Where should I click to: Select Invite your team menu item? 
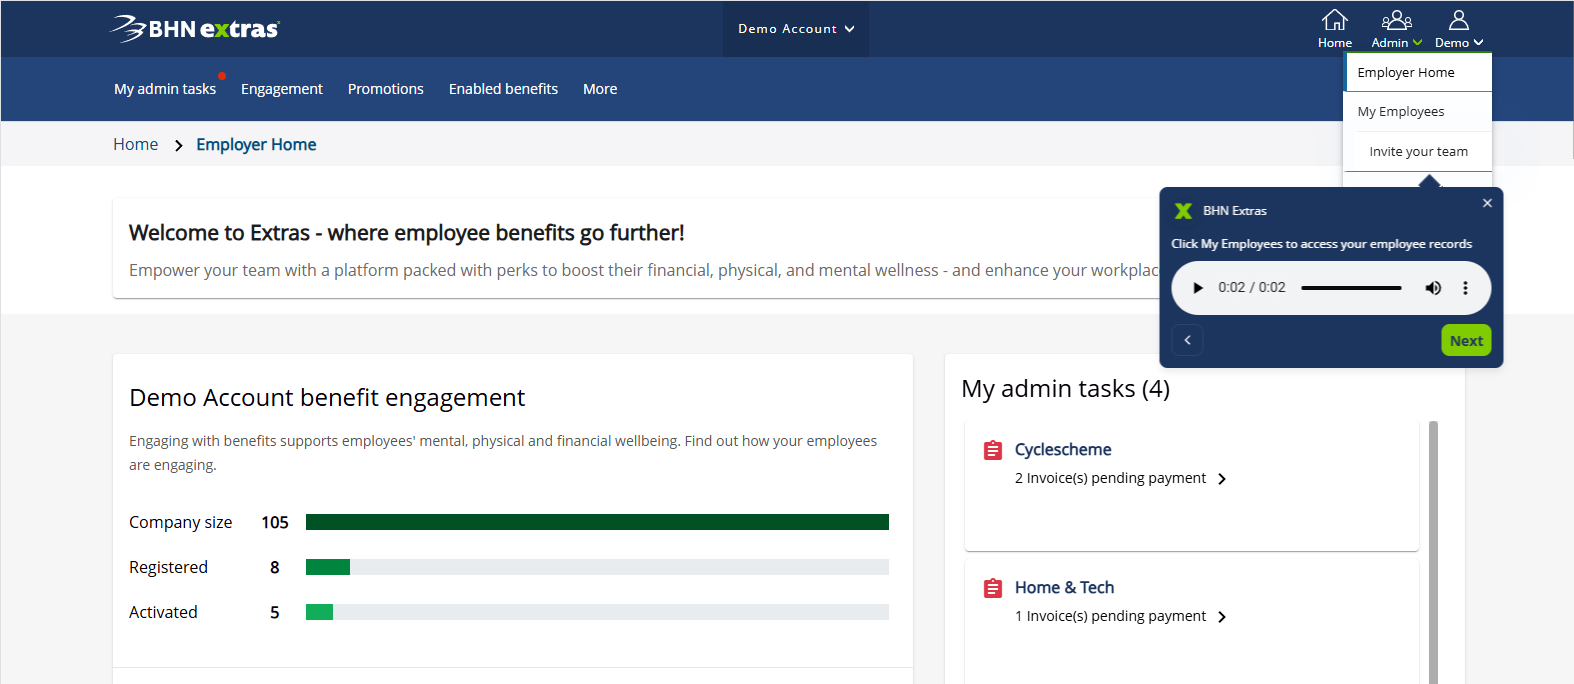pos(1418,152)
